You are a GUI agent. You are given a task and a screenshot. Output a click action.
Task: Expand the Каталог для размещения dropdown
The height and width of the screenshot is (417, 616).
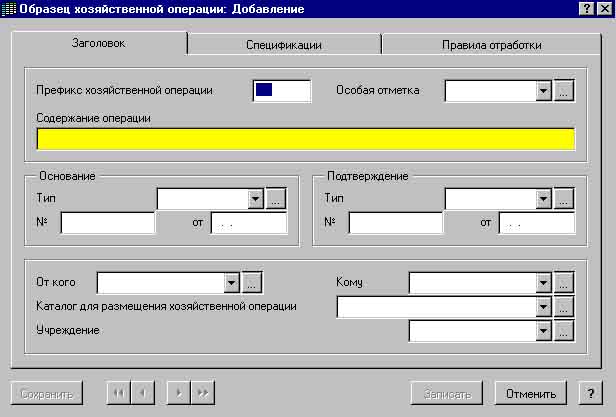(544, 307)
